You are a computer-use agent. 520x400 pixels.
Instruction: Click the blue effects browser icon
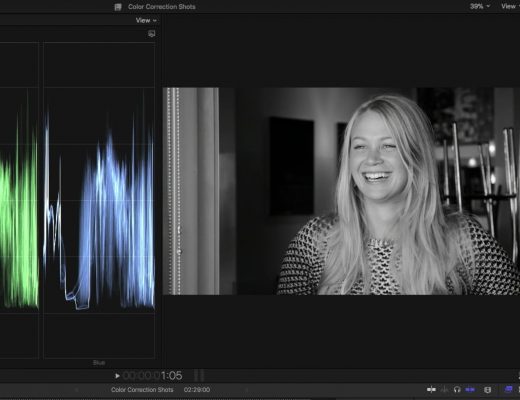pyautogui.click(x=509, y=389)
